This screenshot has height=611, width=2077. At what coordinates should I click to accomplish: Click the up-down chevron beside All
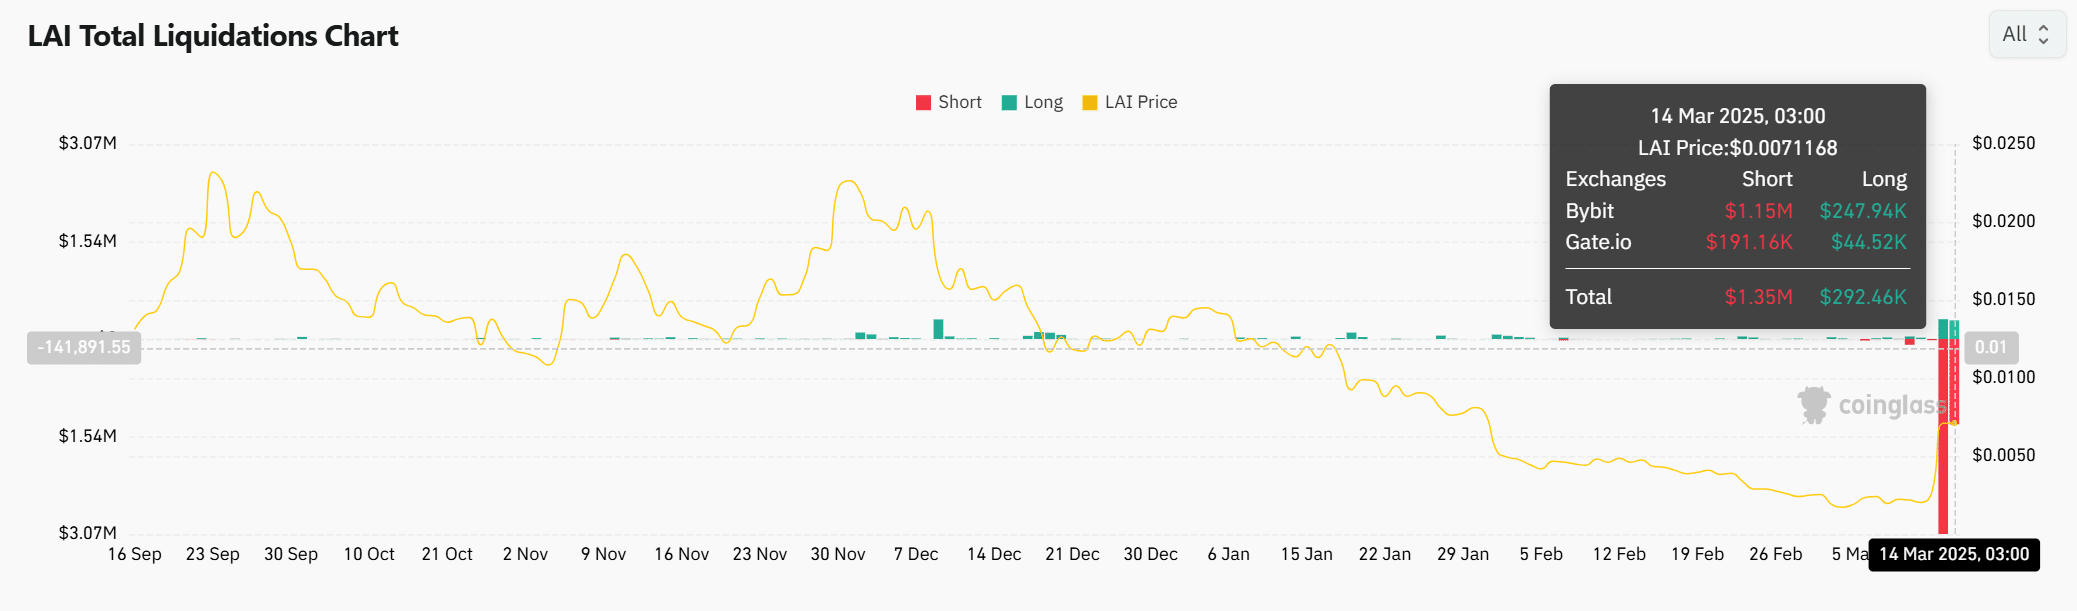coord(2043,34)
